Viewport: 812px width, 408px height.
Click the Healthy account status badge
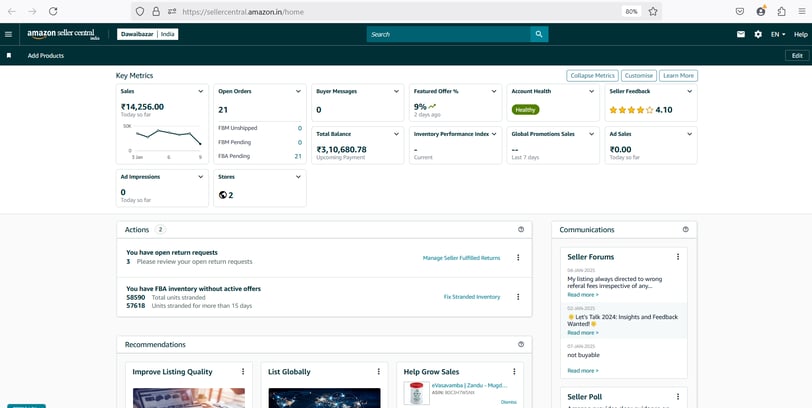[x=525, y=110]
